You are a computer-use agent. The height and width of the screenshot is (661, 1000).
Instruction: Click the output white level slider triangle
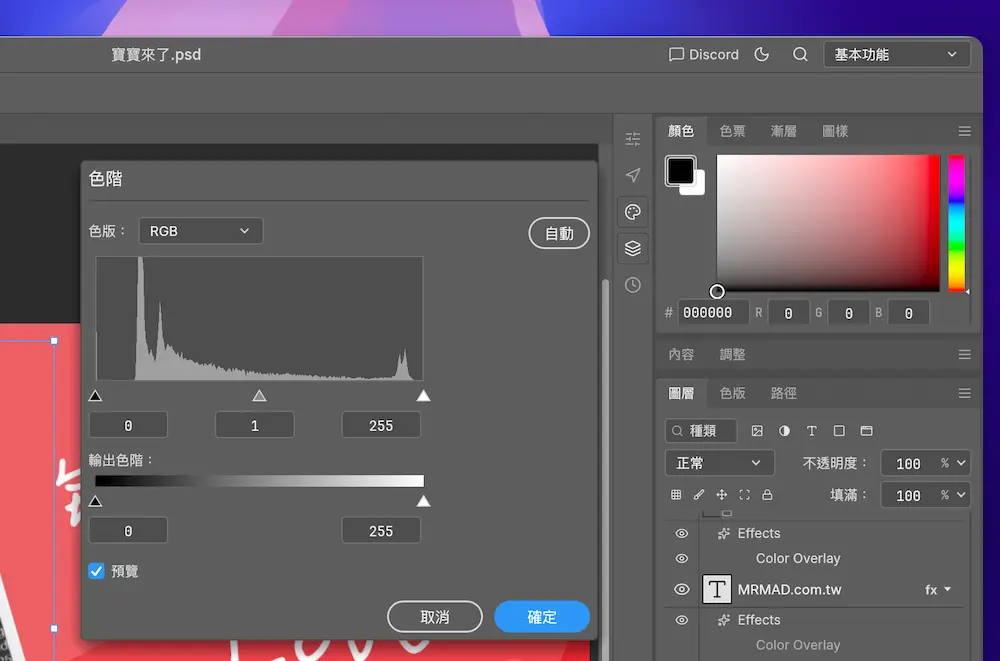423,501
